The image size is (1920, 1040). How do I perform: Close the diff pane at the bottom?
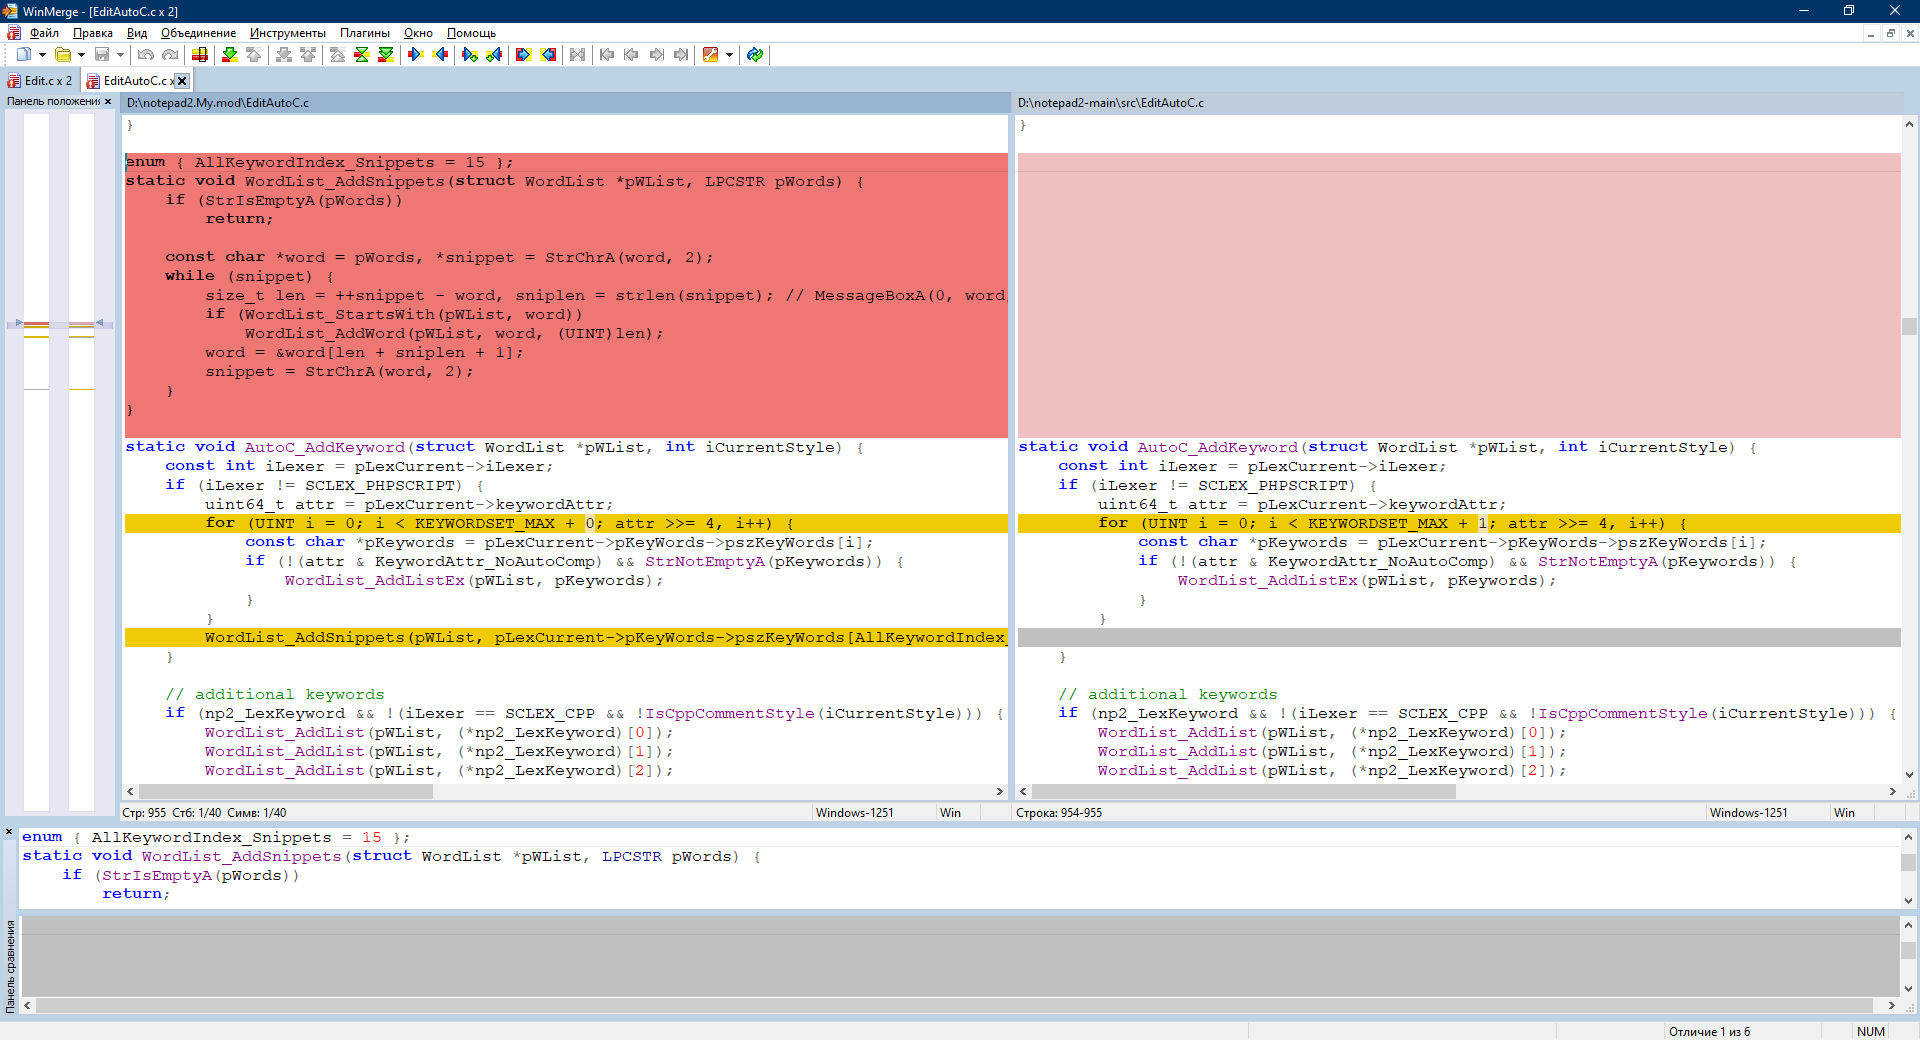click(9, 832)
